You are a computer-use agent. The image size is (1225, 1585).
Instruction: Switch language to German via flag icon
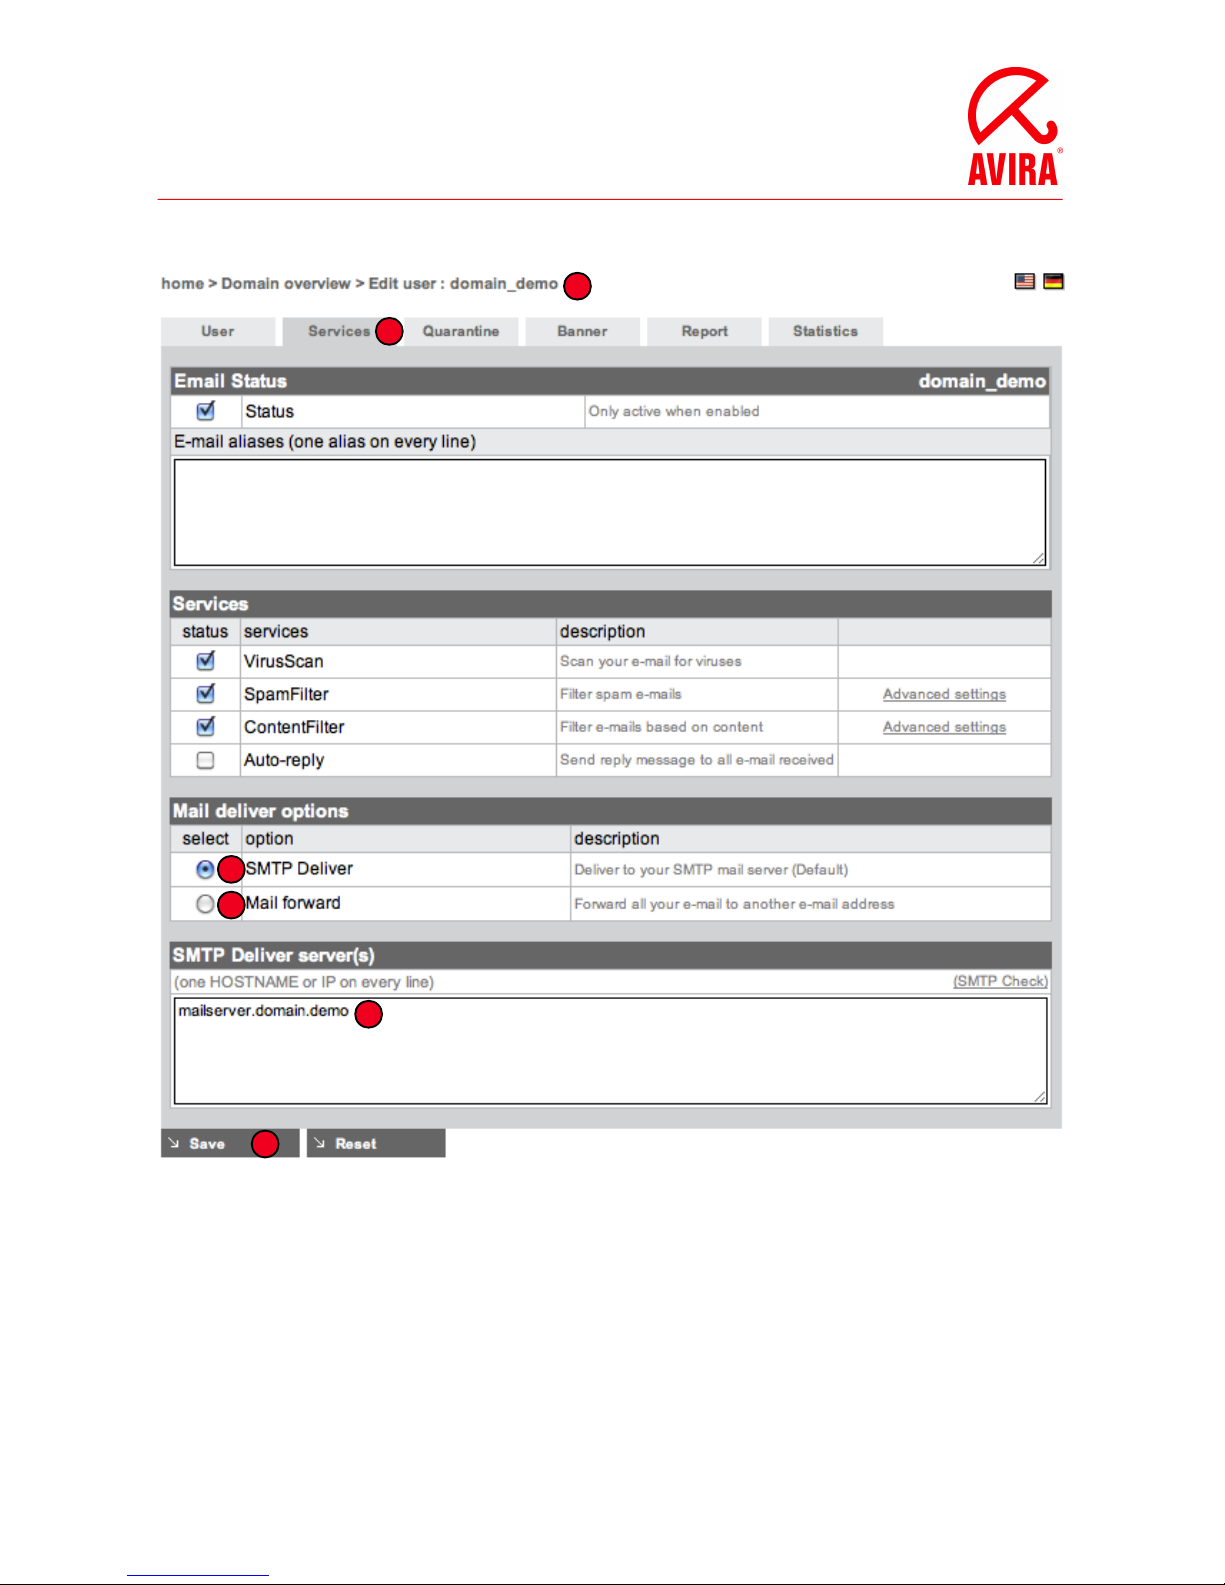1053,281
